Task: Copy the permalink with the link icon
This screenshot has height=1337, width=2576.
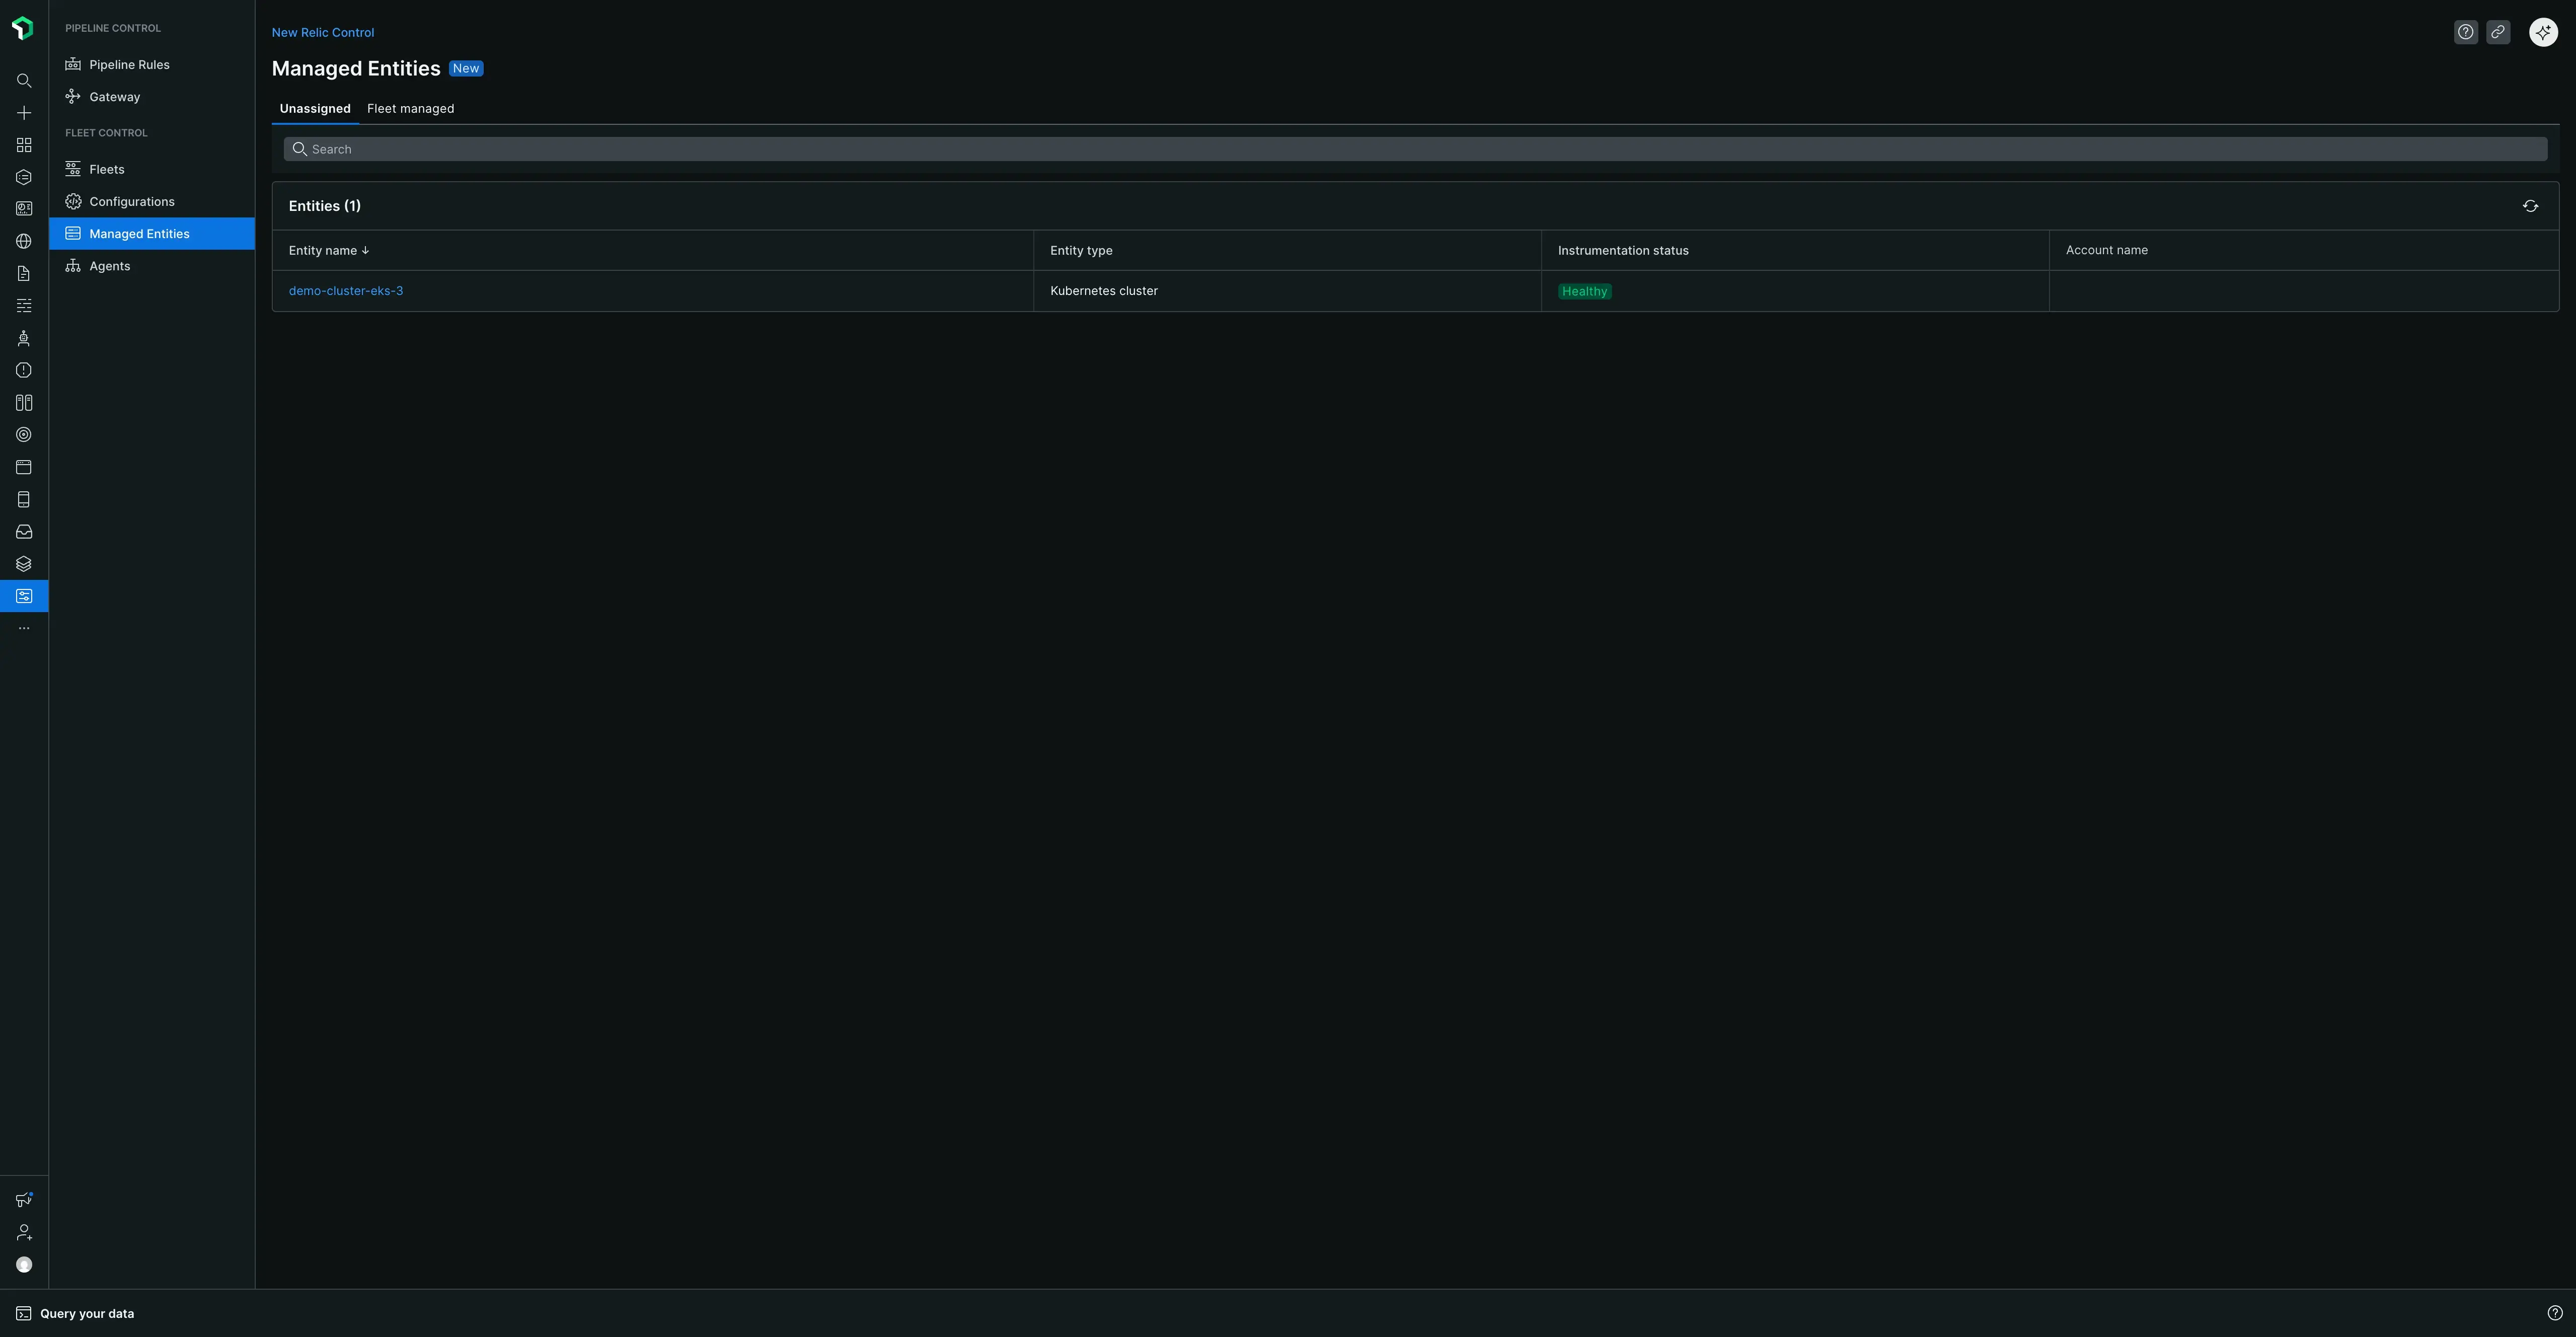Action: point(2498,32)
